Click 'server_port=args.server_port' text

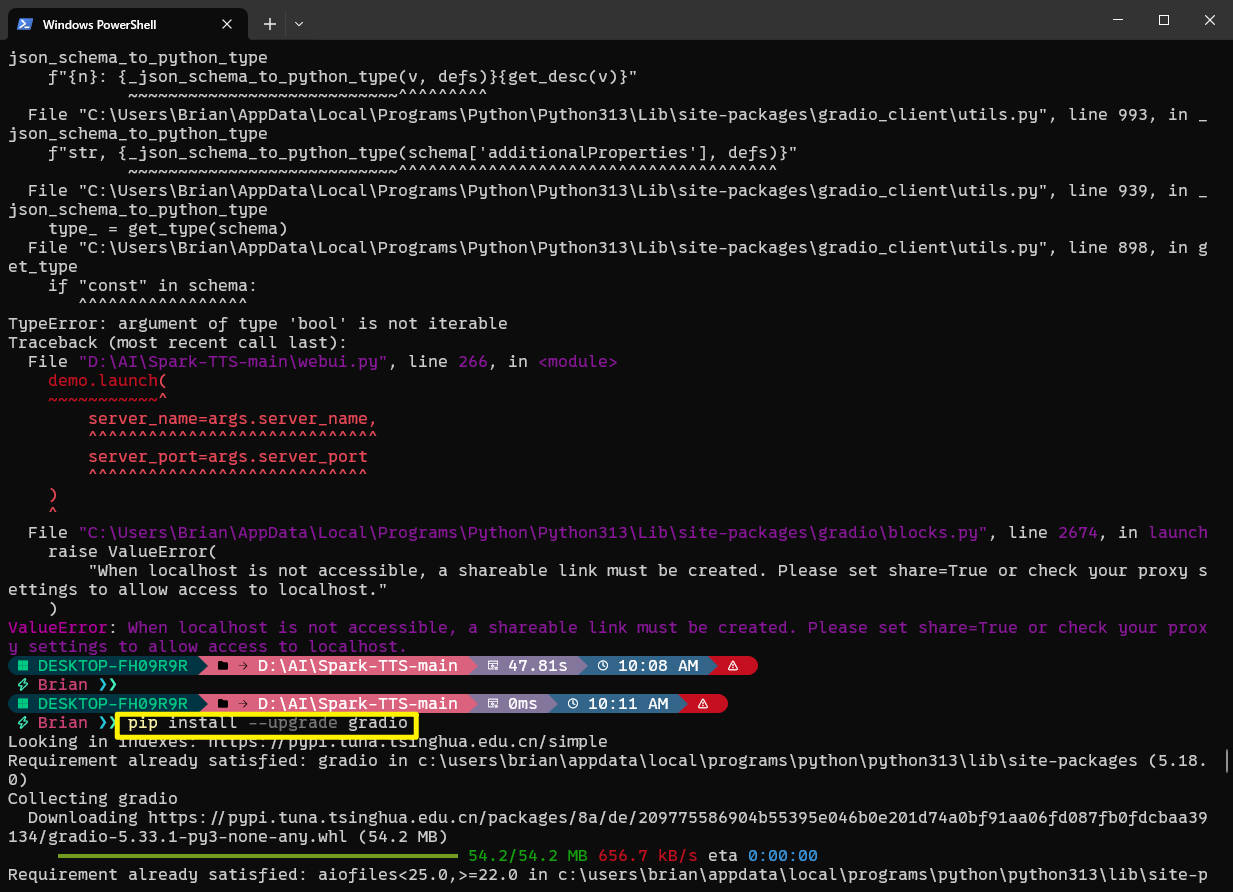228,457
